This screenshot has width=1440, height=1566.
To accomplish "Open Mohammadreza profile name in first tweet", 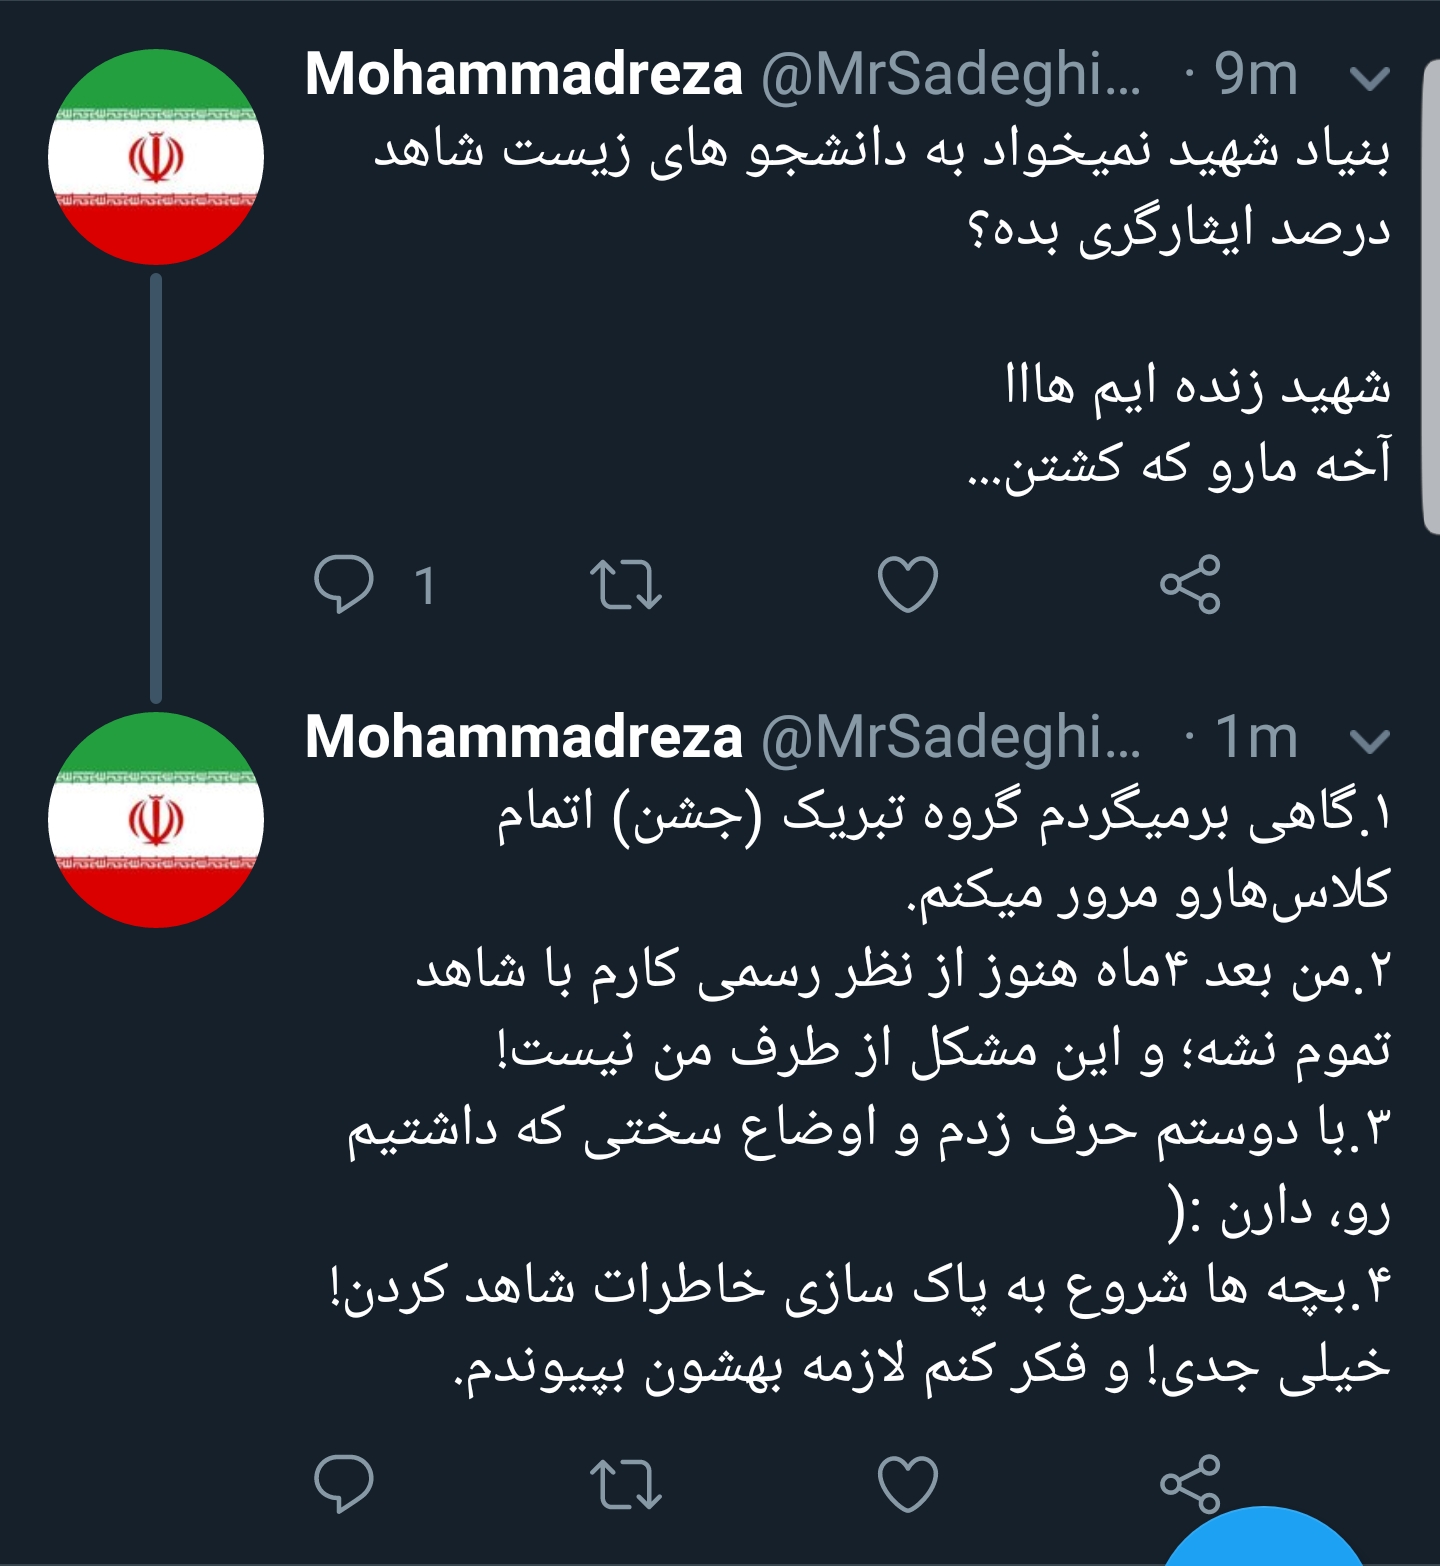I will tap(523, 74).
